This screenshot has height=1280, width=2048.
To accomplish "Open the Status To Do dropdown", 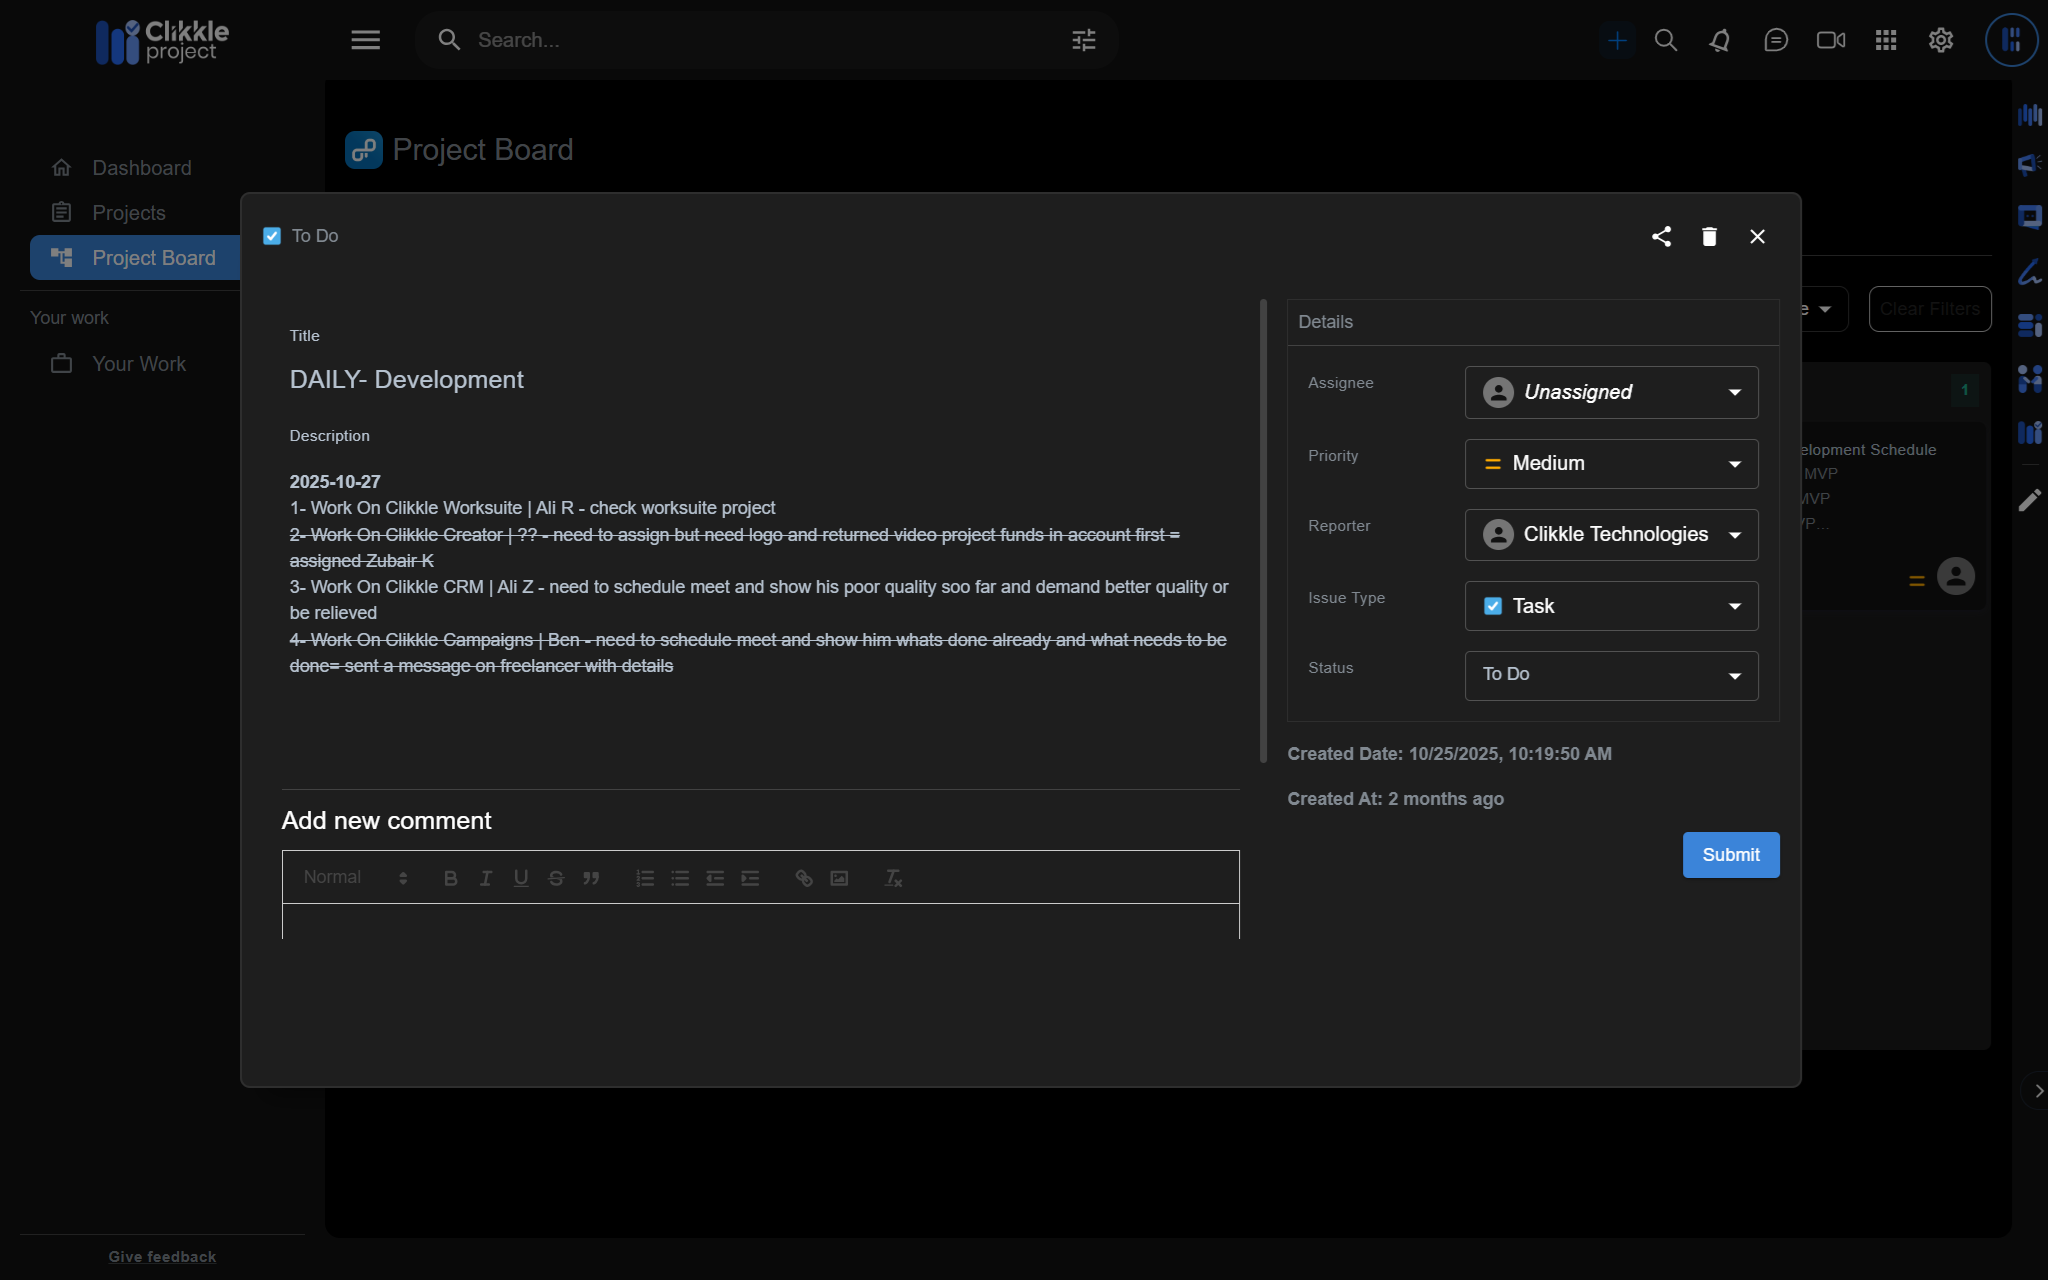I will 1611,675.
